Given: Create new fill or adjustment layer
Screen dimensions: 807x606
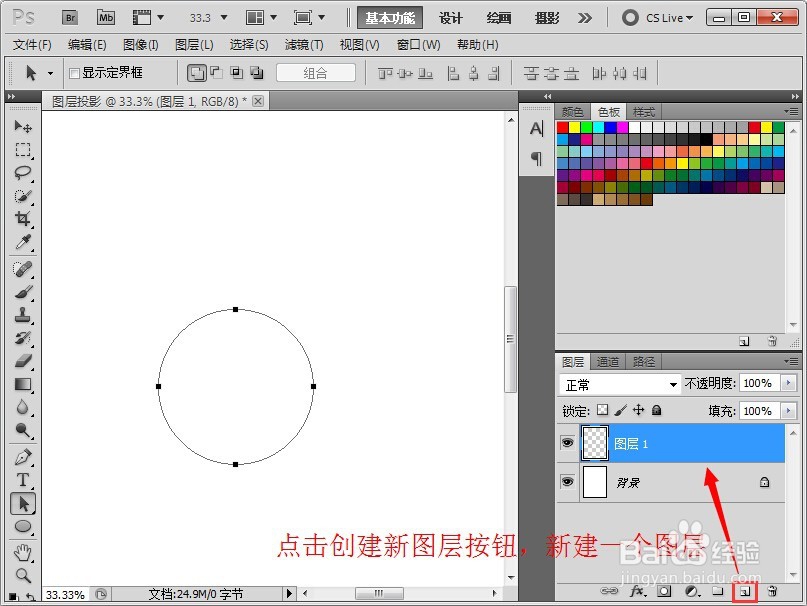Looking at the screenshot, I should tap(692, 591).
